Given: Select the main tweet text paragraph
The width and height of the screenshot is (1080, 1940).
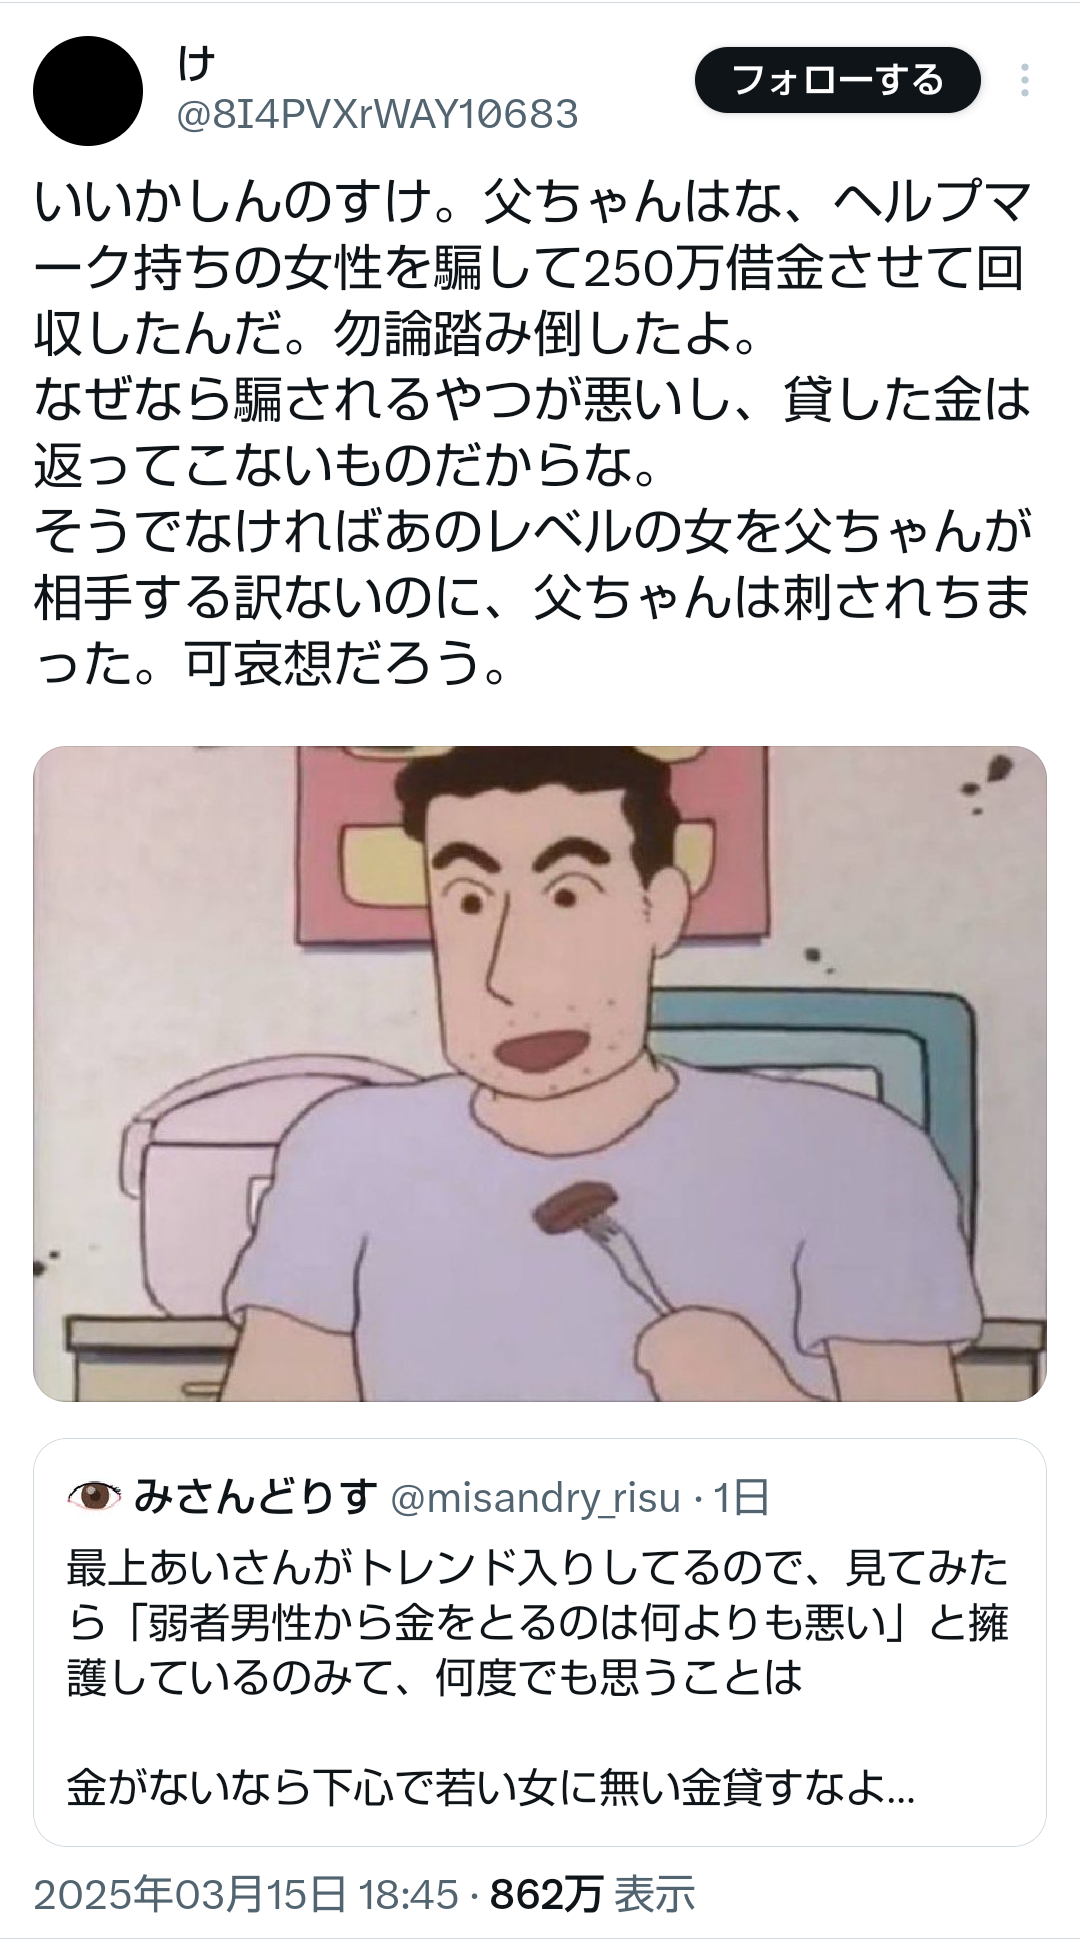Looking at the screenshot, I should (532, 432).
